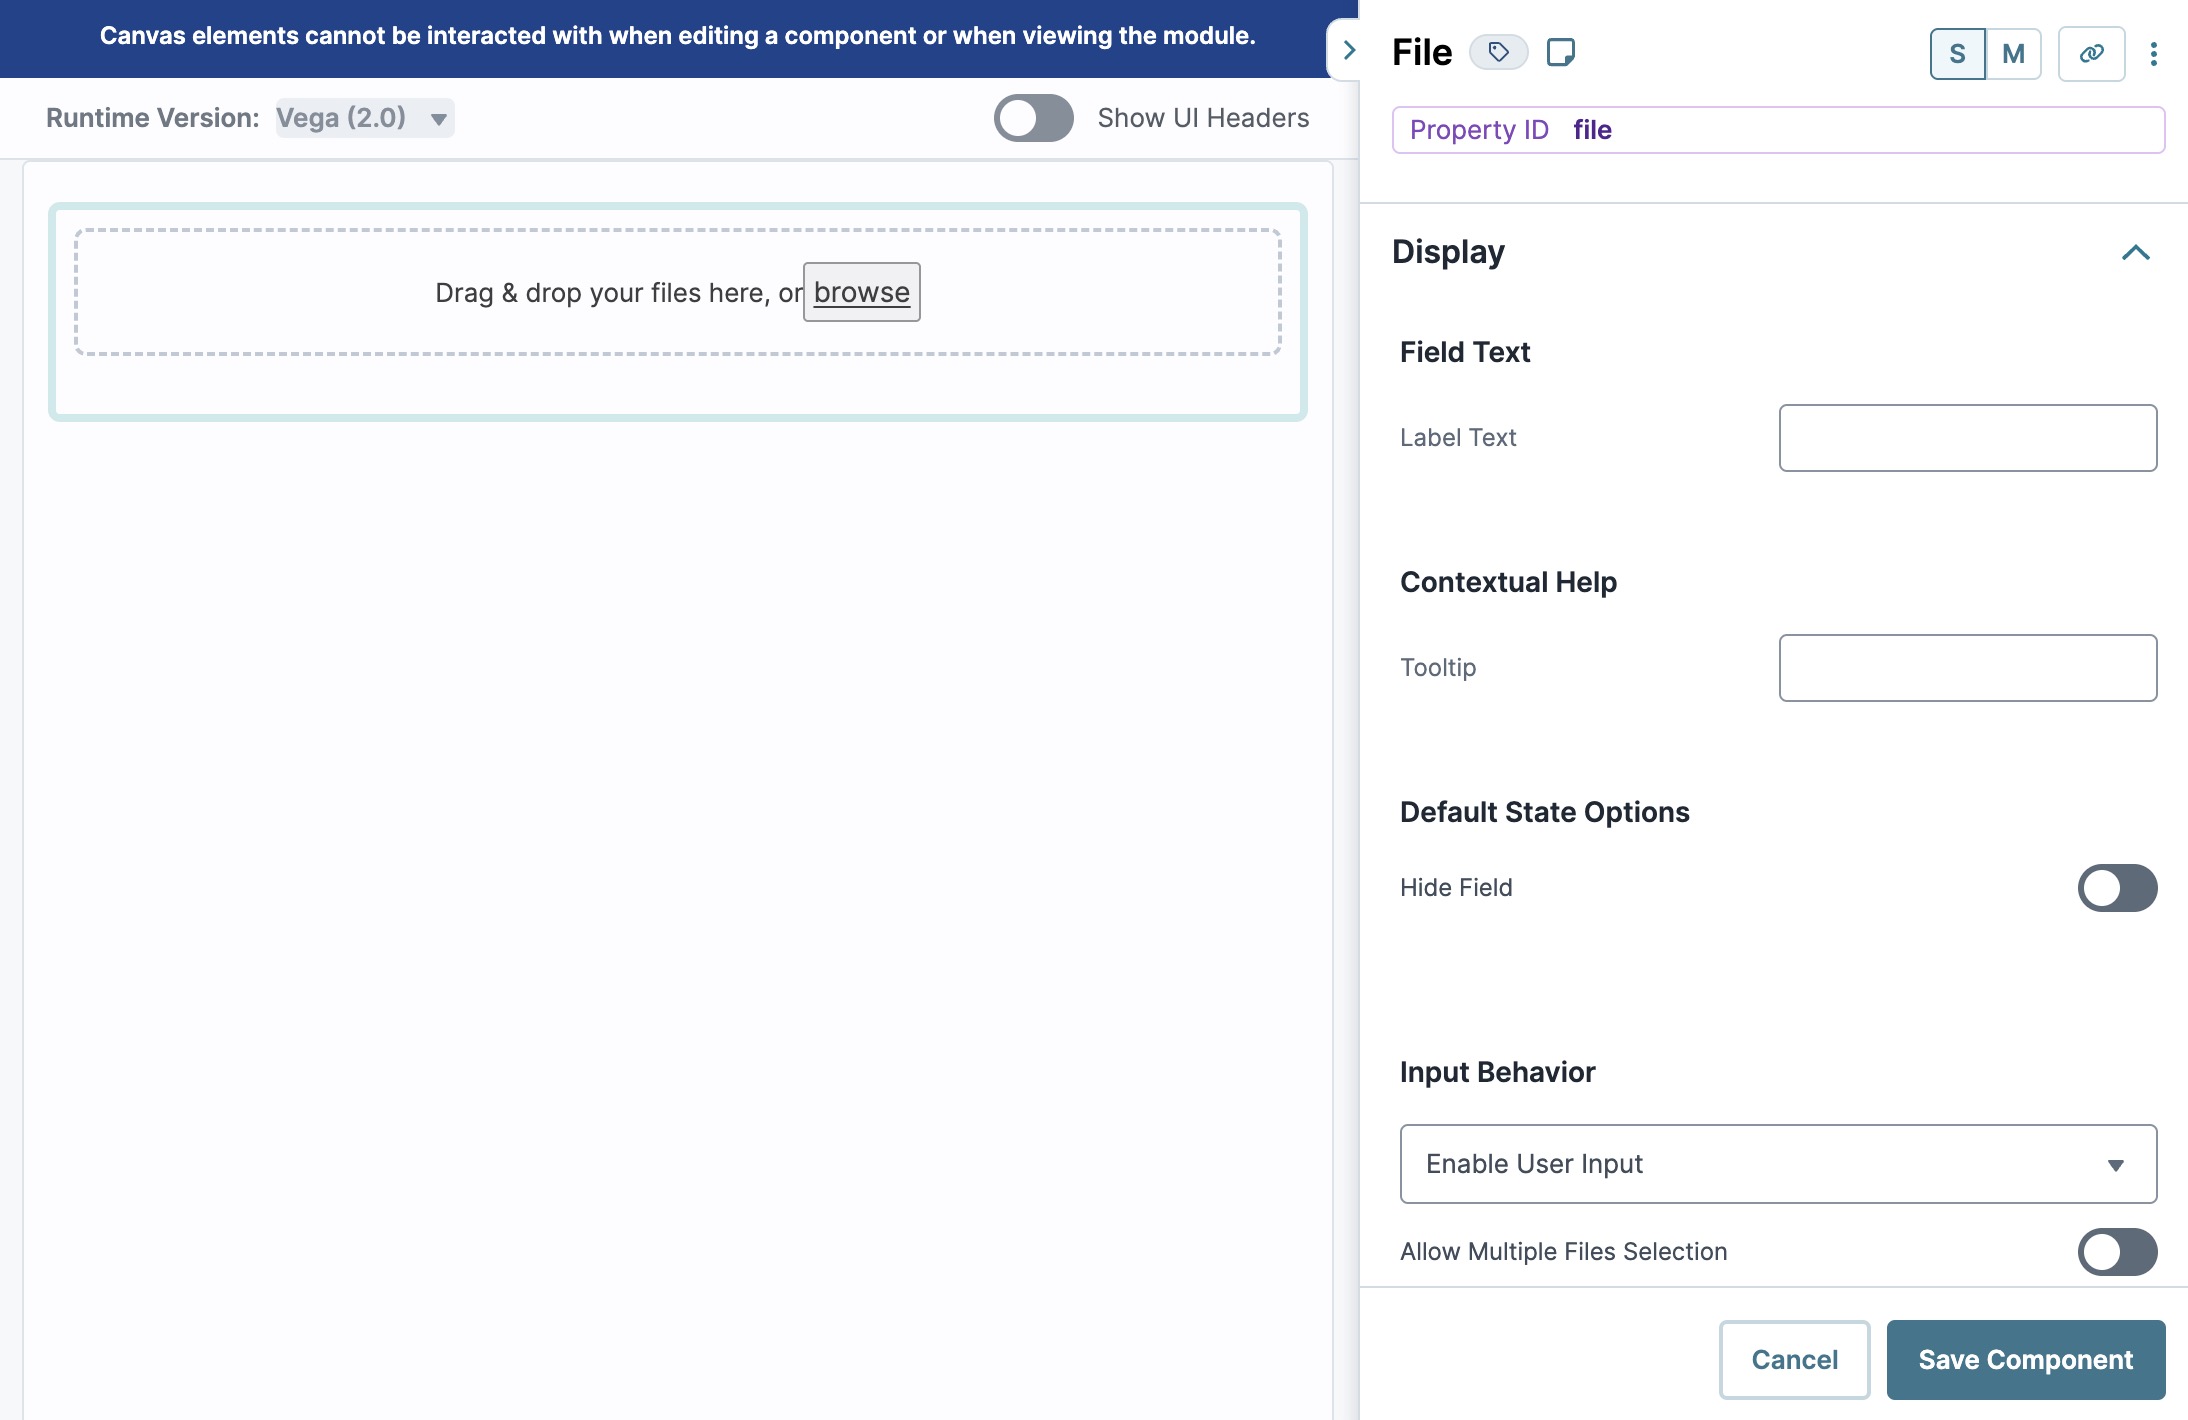Viewport: 2188px width, 1420px height.
Task: Switch to the S view tab
Action: (x=1957, y=54)
